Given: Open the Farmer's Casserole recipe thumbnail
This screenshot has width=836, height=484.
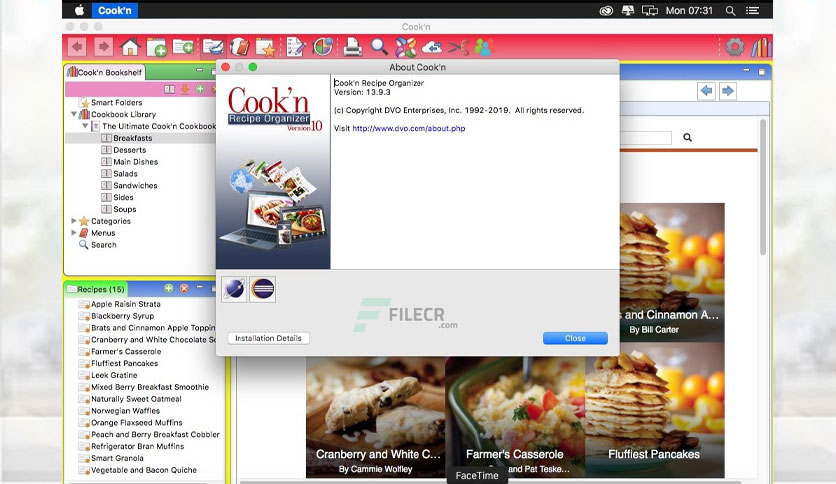Looking at the screenshot, I should pos(515,417).
